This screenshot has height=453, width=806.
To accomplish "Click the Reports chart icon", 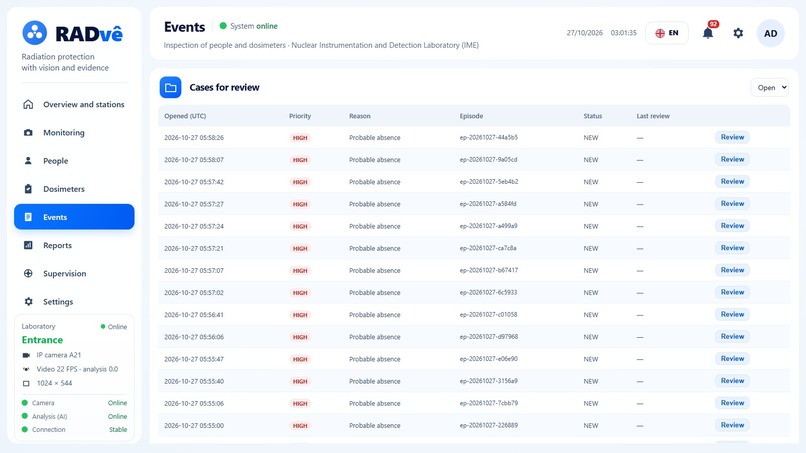I will pyautogui.click(x=28, y=245).
